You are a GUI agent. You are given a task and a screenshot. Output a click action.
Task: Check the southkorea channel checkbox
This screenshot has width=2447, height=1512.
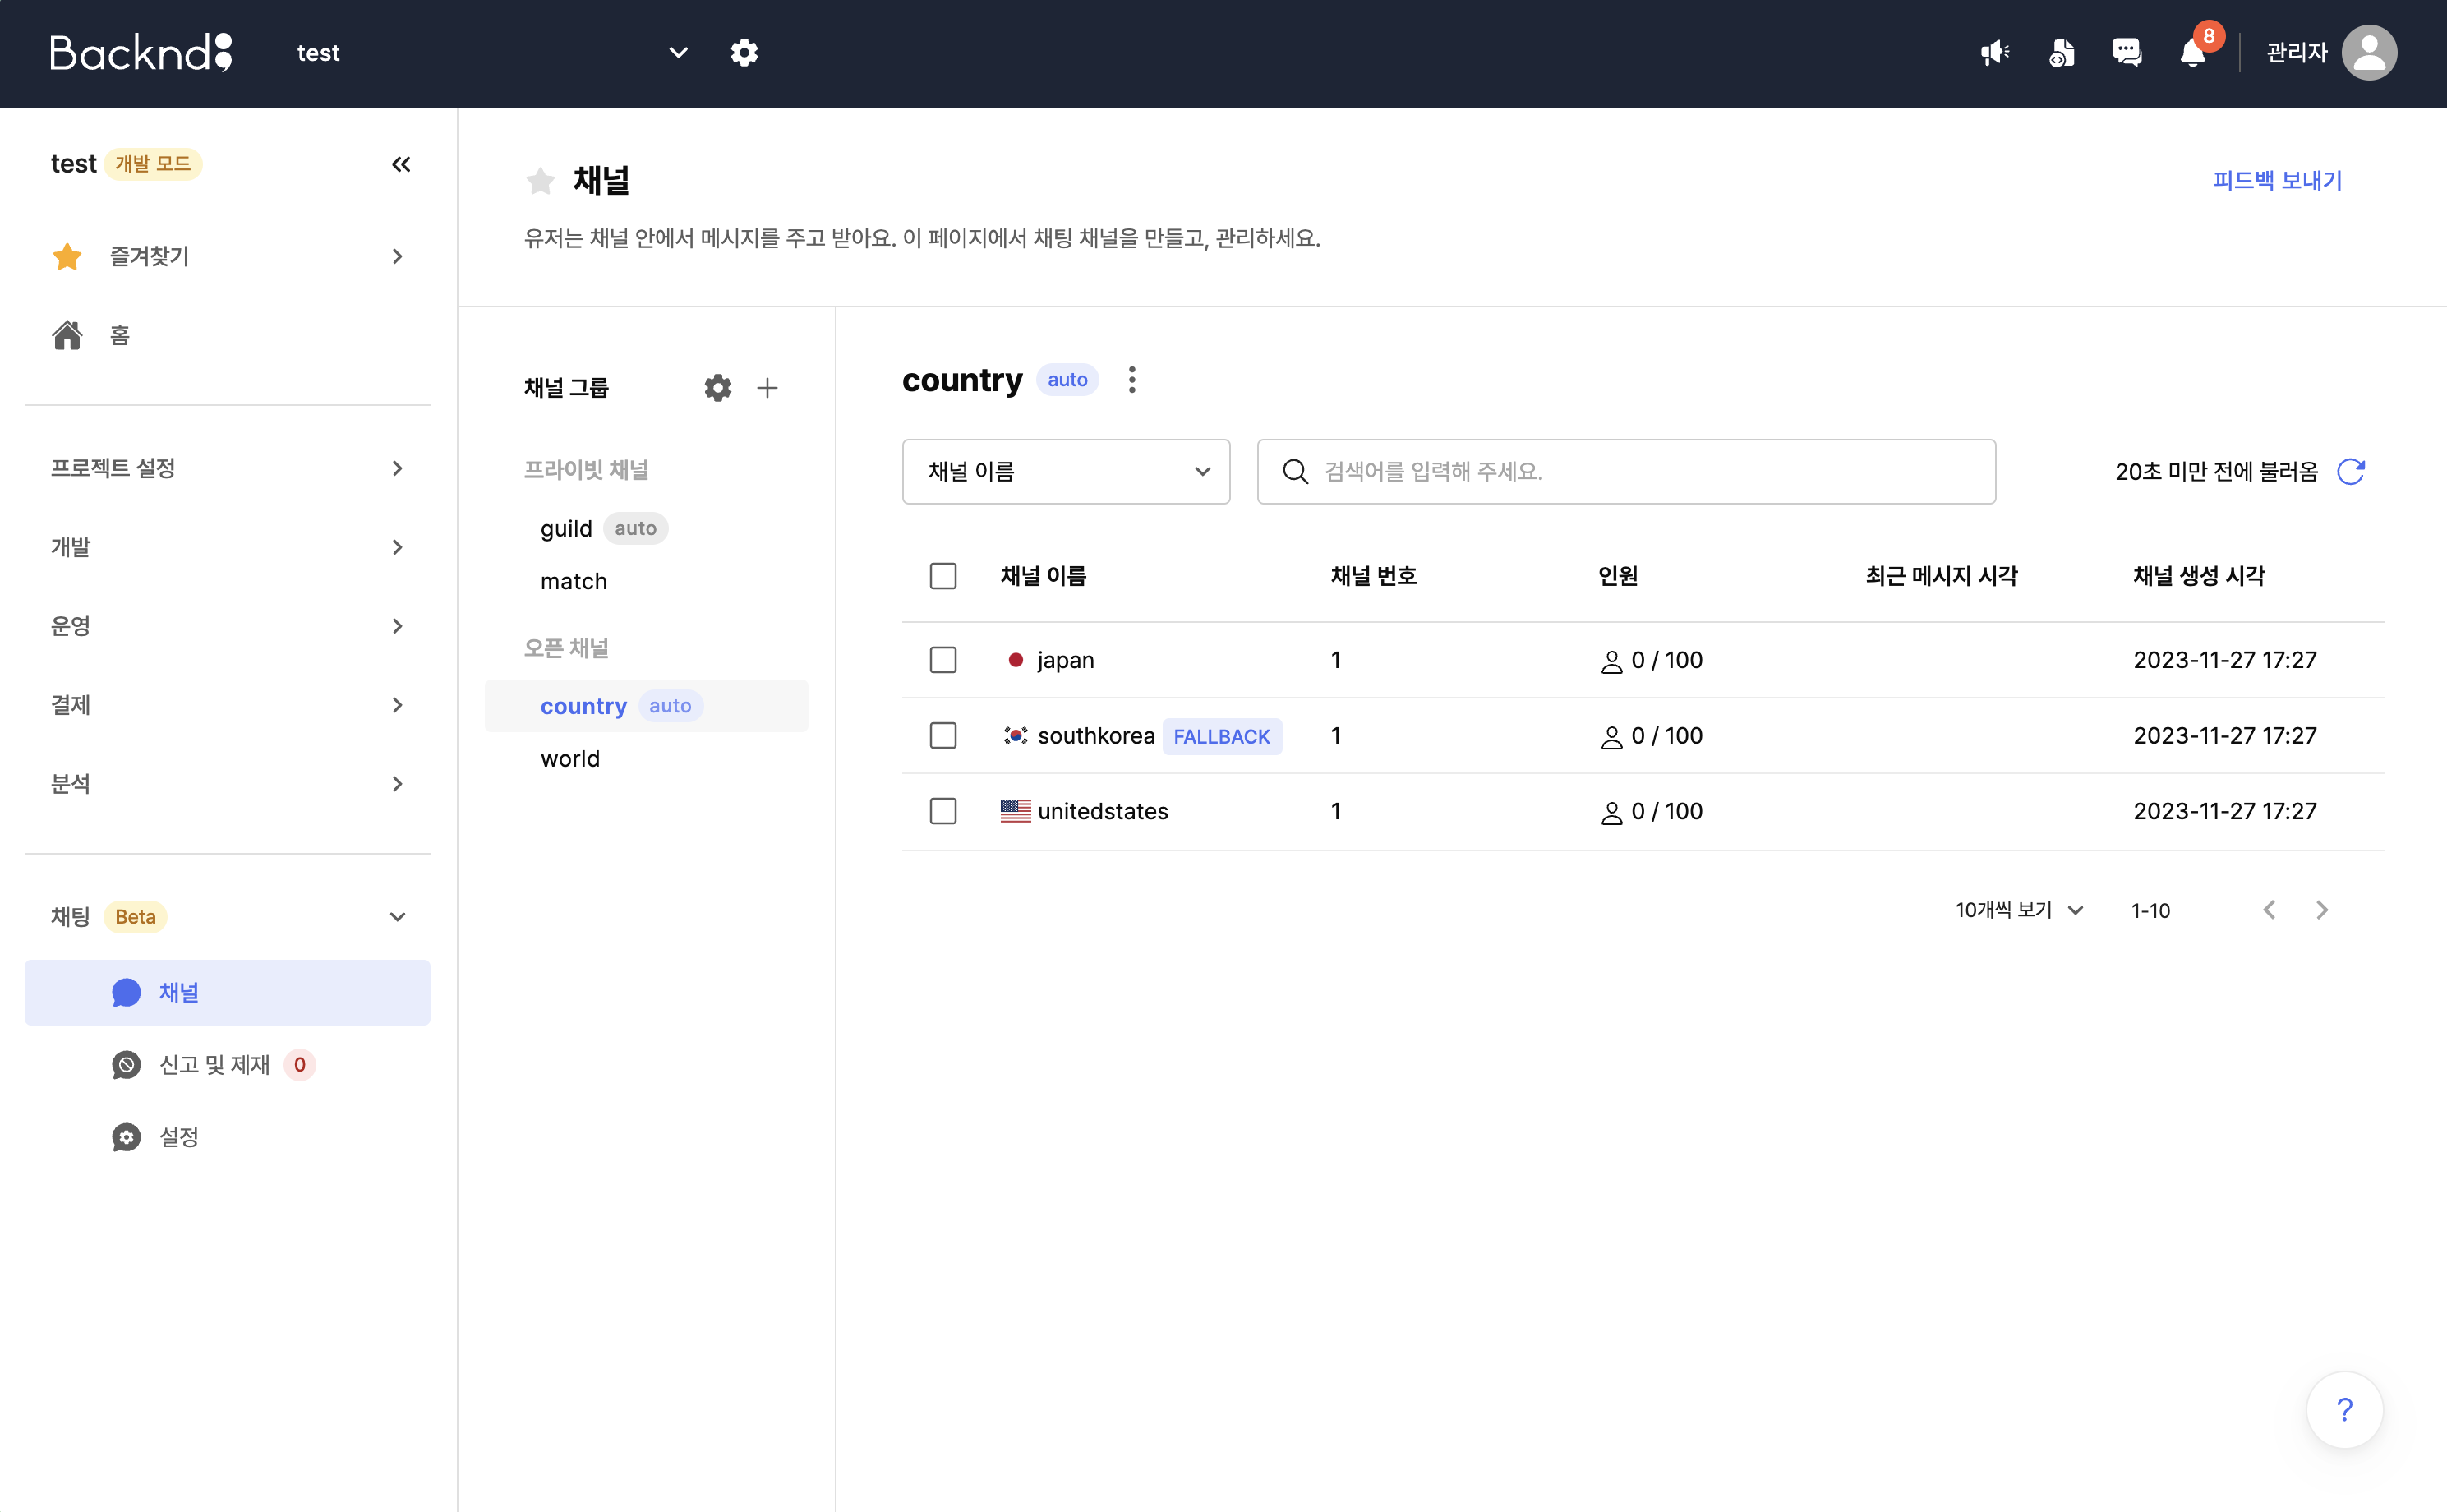click(x=942, y=736)
